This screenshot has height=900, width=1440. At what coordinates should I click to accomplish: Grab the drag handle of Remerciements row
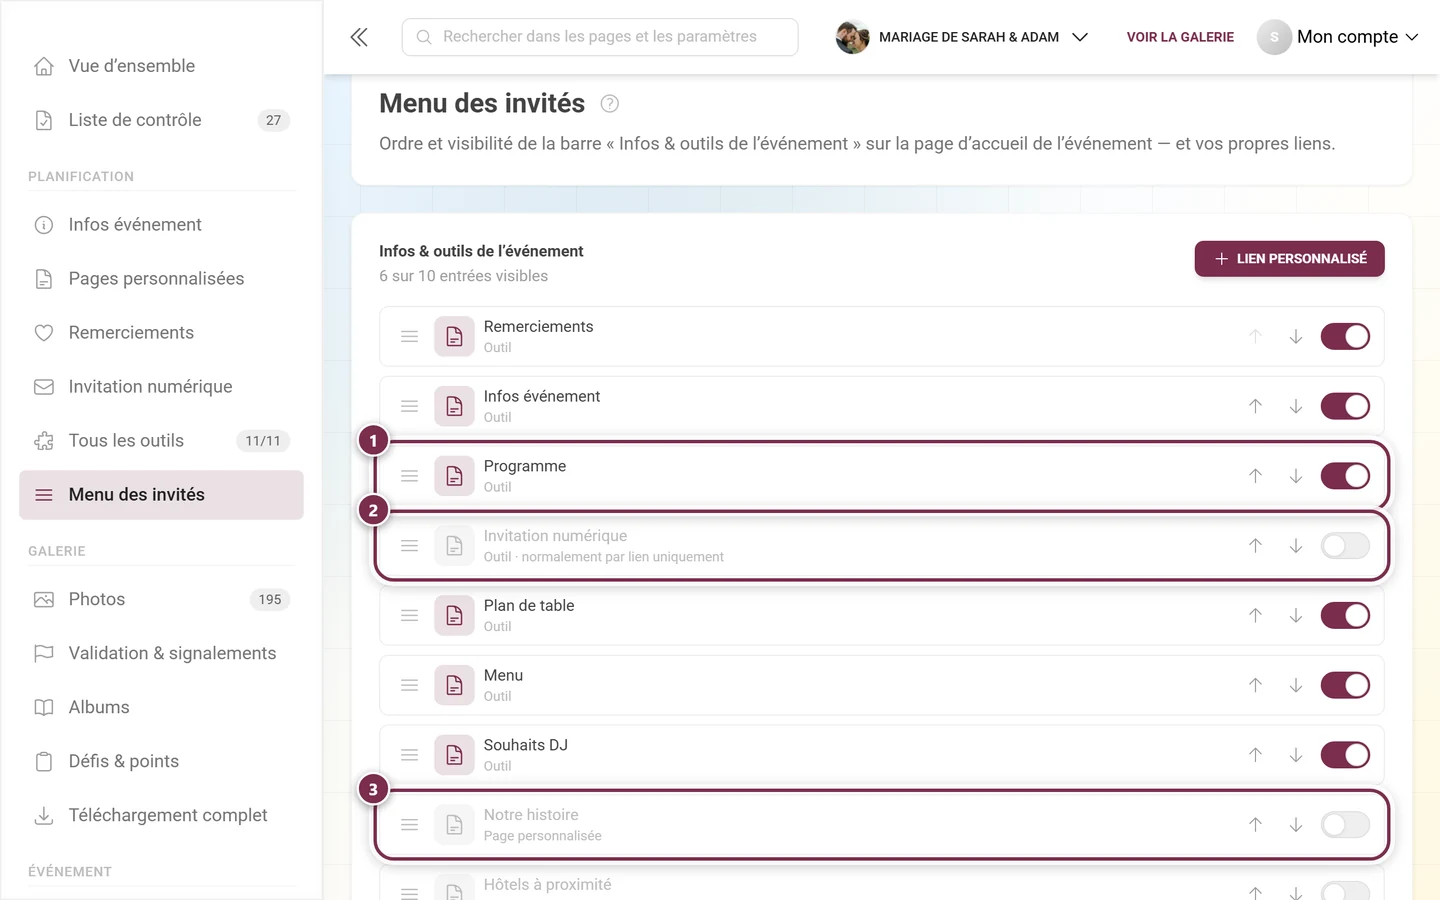[x=409, y=337]
